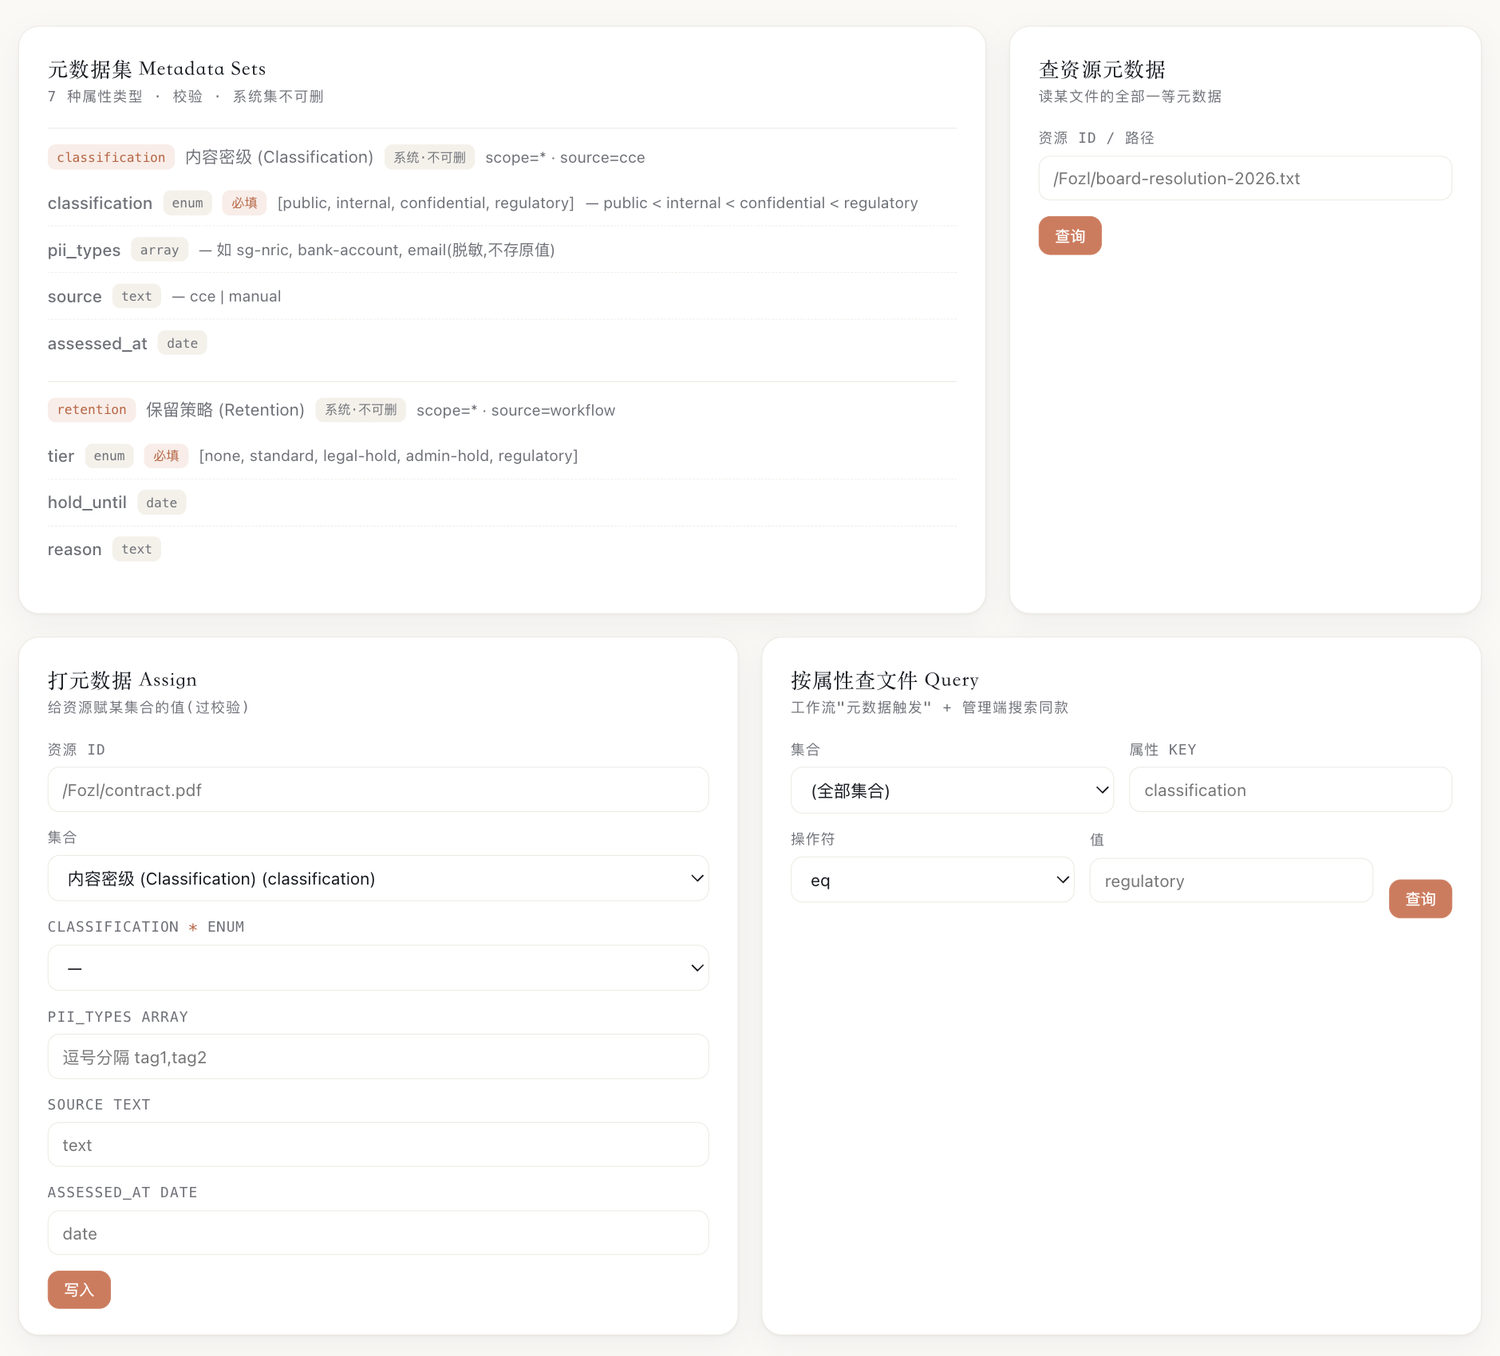
Task: Click the 查询 button under resource path
Action: [1070, 236]
